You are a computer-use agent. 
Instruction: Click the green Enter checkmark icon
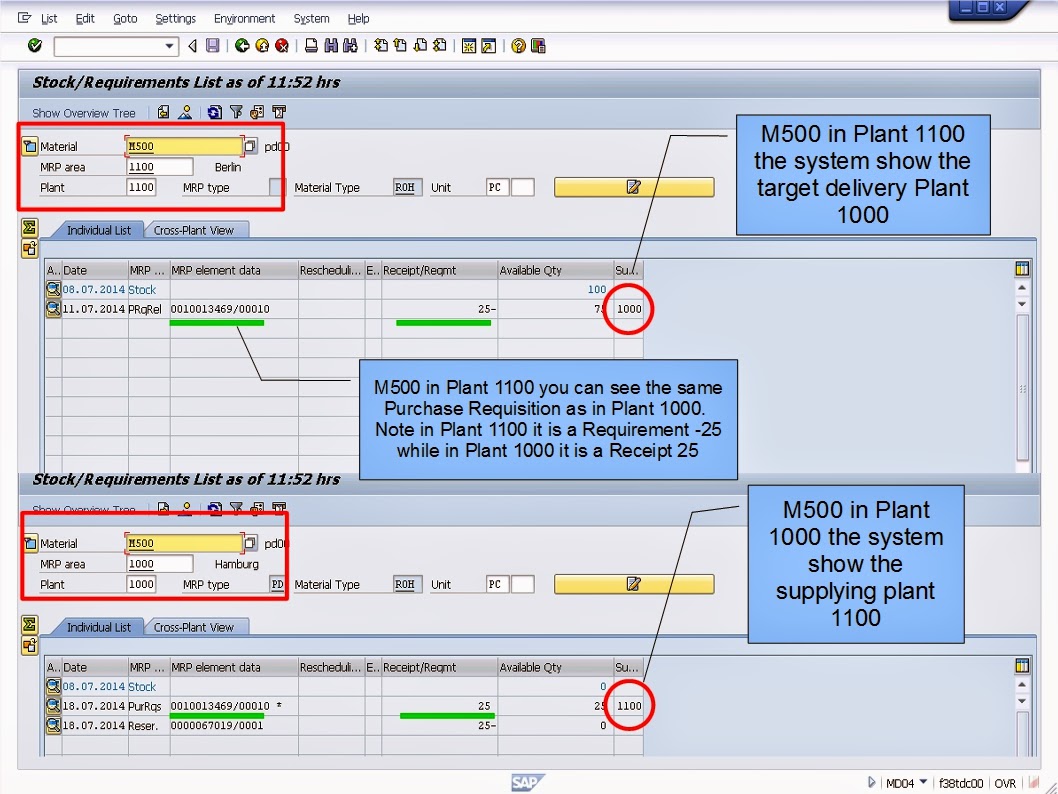coord(34,45)
